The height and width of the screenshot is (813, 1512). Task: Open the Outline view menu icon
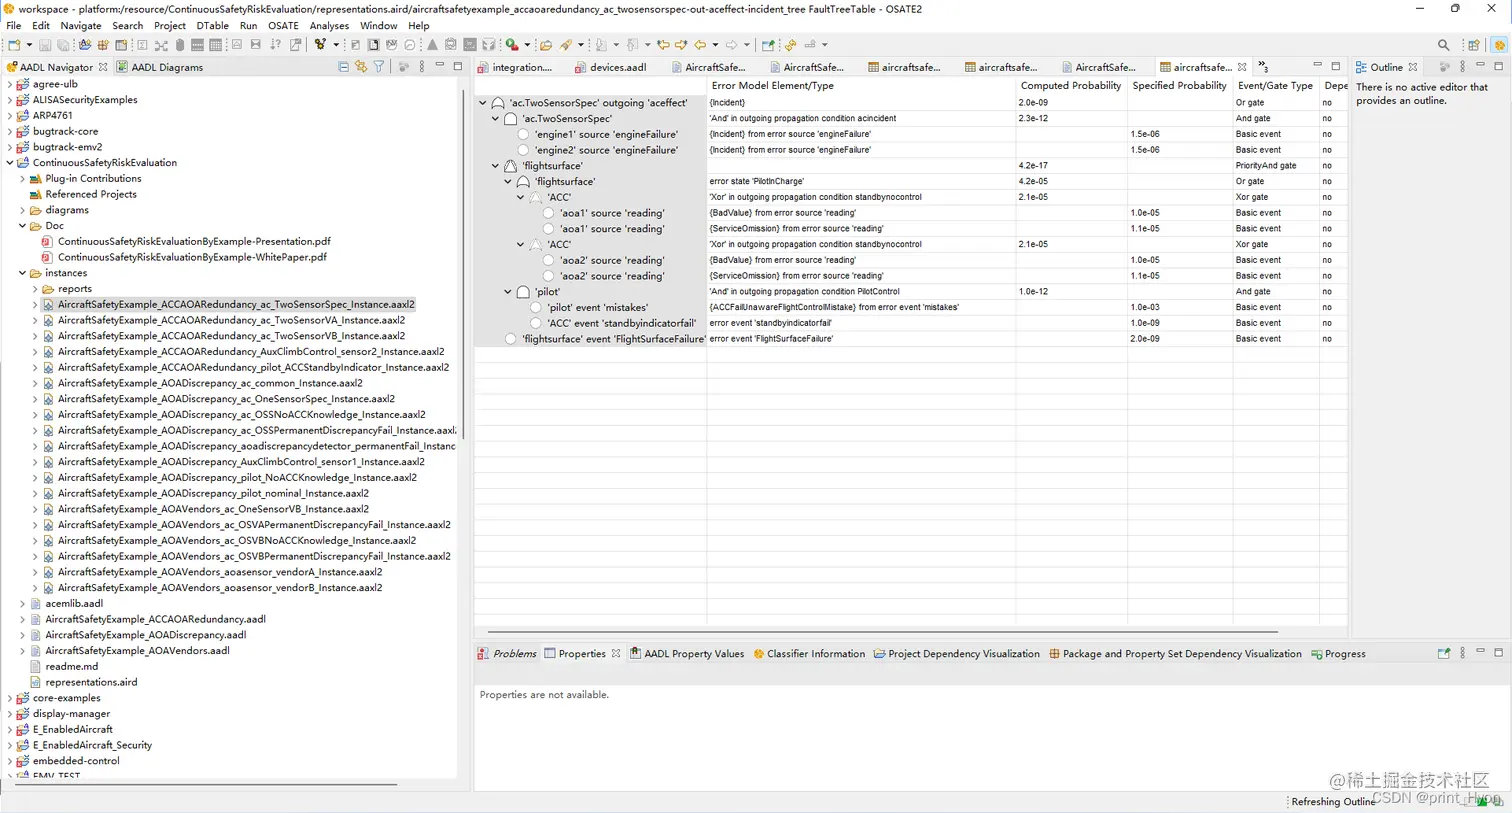pyautogui.click(x=1462, y=67)
